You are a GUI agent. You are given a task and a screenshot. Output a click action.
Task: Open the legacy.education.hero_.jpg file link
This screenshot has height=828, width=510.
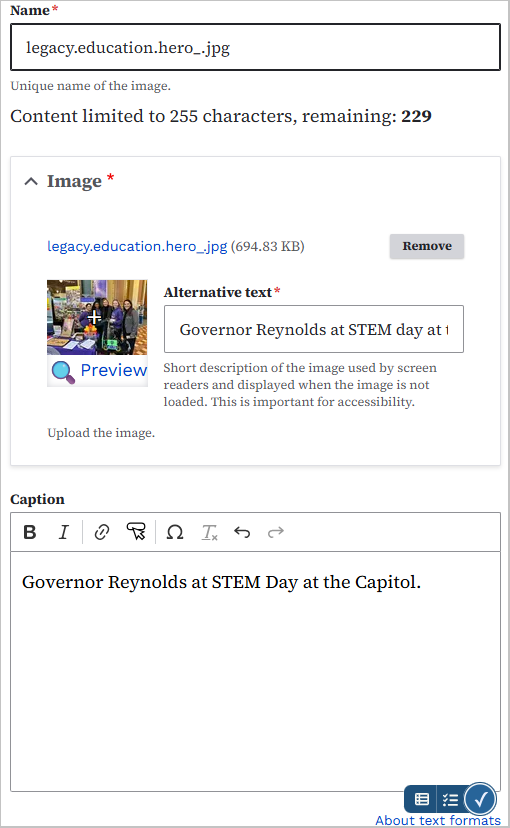[137, 246]
